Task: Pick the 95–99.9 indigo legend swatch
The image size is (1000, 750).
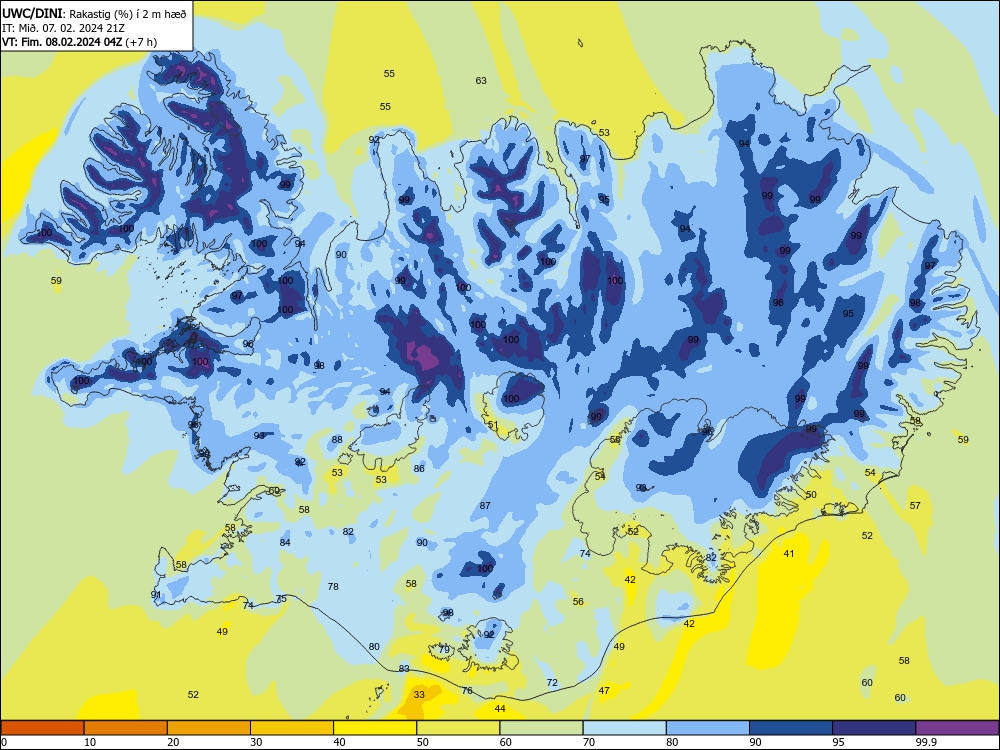Action: 874,728
